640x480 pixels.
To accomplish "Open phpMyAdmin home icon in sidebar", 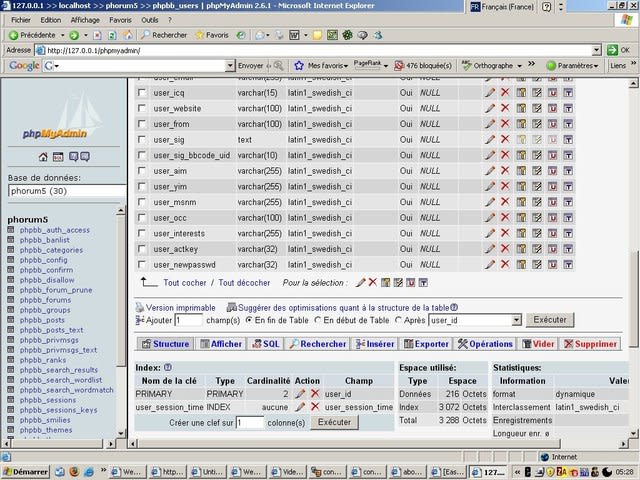I will (x=43, y=157).
